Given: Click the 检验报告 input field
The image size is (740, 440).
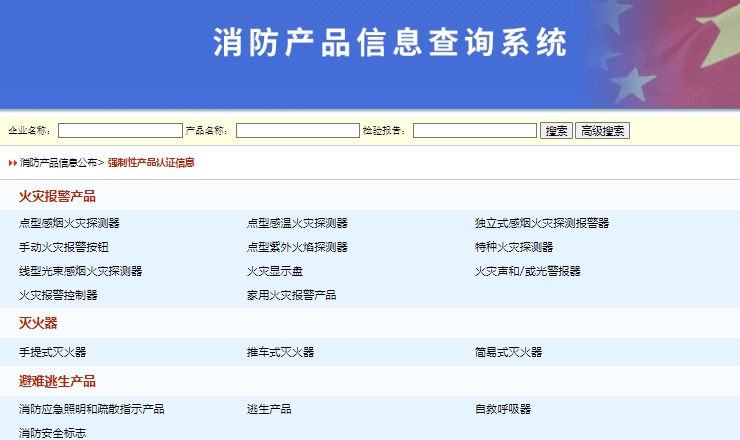Looking at the screenshot, I should click(x=474, y=131).
